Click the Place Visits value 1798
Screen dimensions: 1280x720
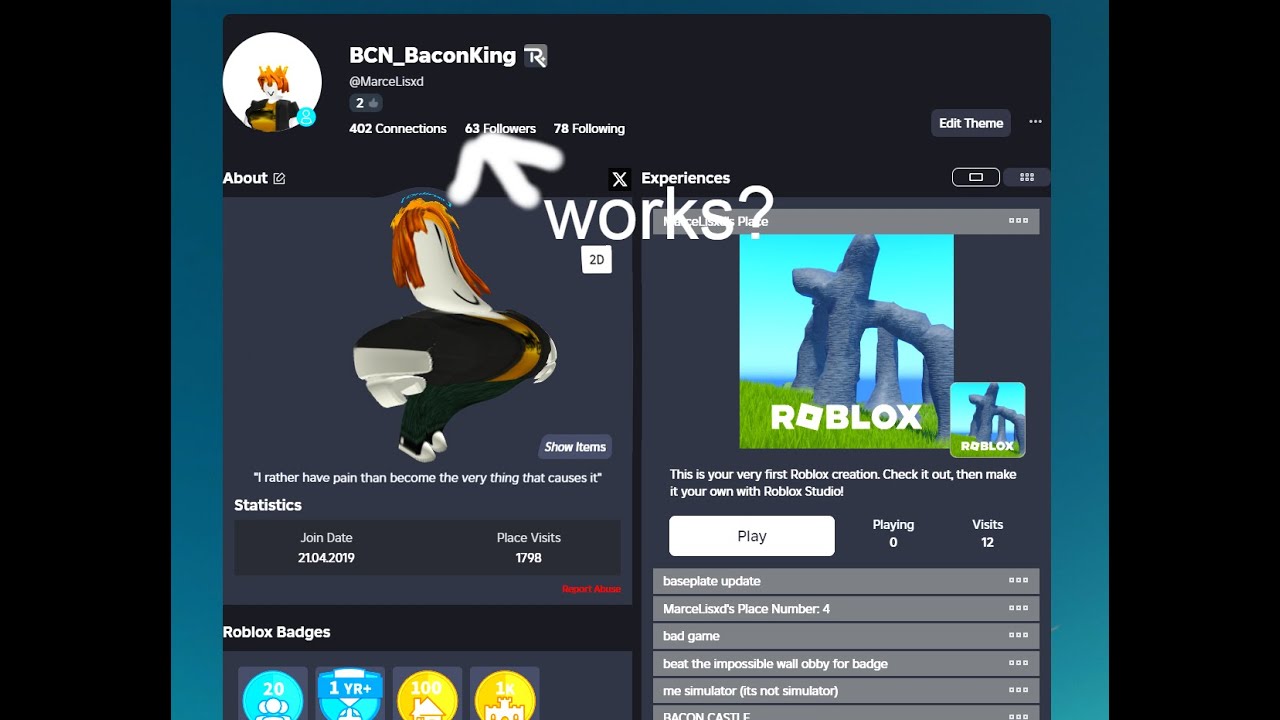[528, 558]
